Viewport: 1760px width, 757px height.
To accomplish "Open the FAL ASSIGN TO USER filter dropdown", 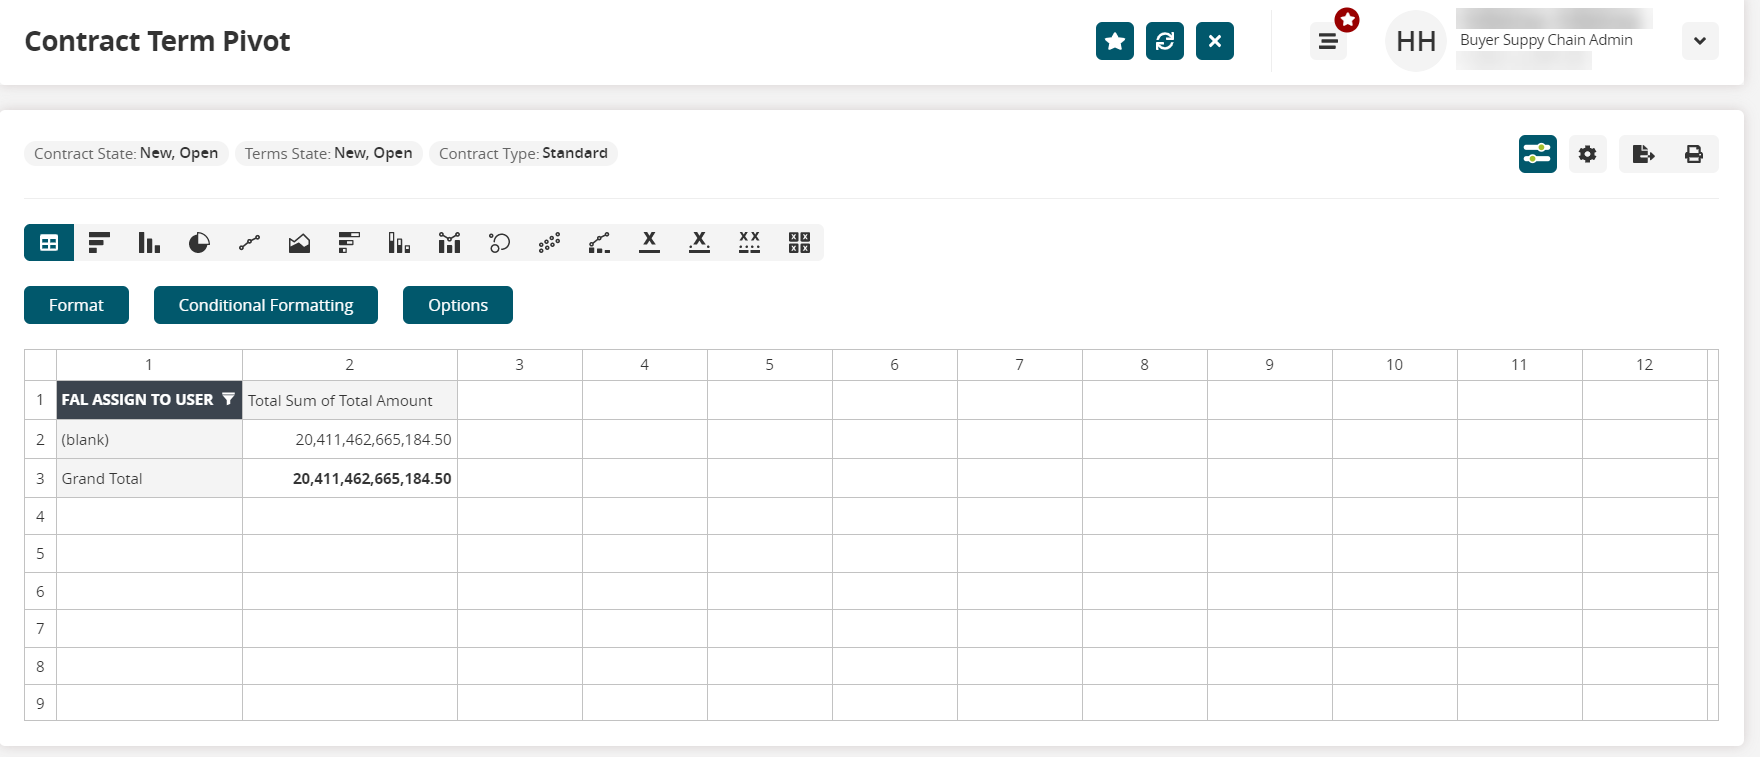I will 228,399.
